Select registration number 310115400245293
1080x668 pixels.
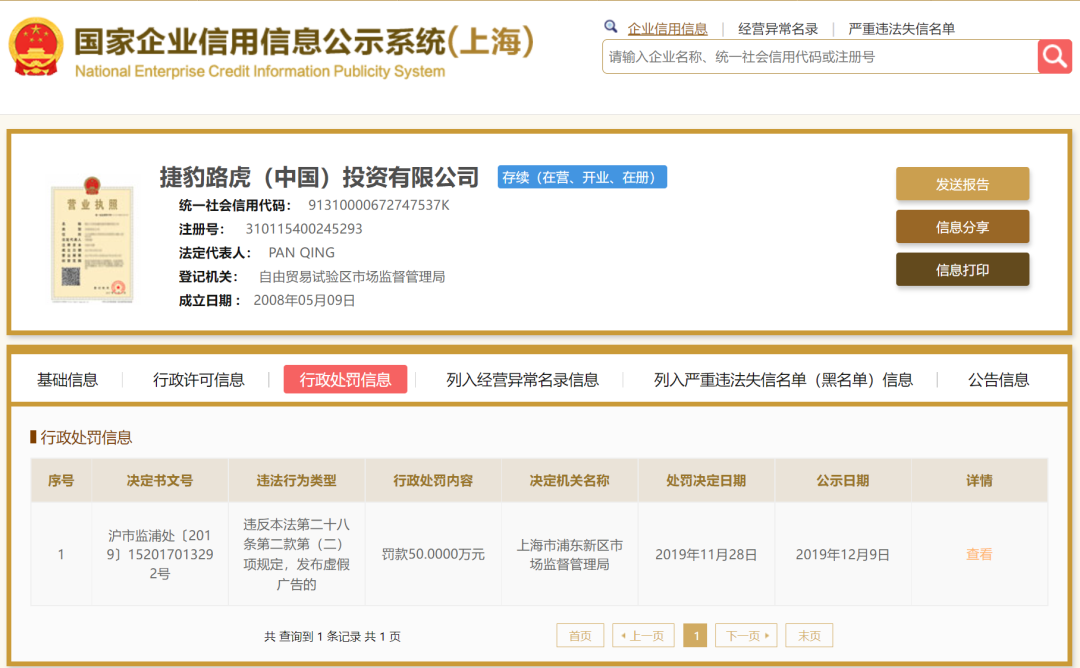pos(304,229)
